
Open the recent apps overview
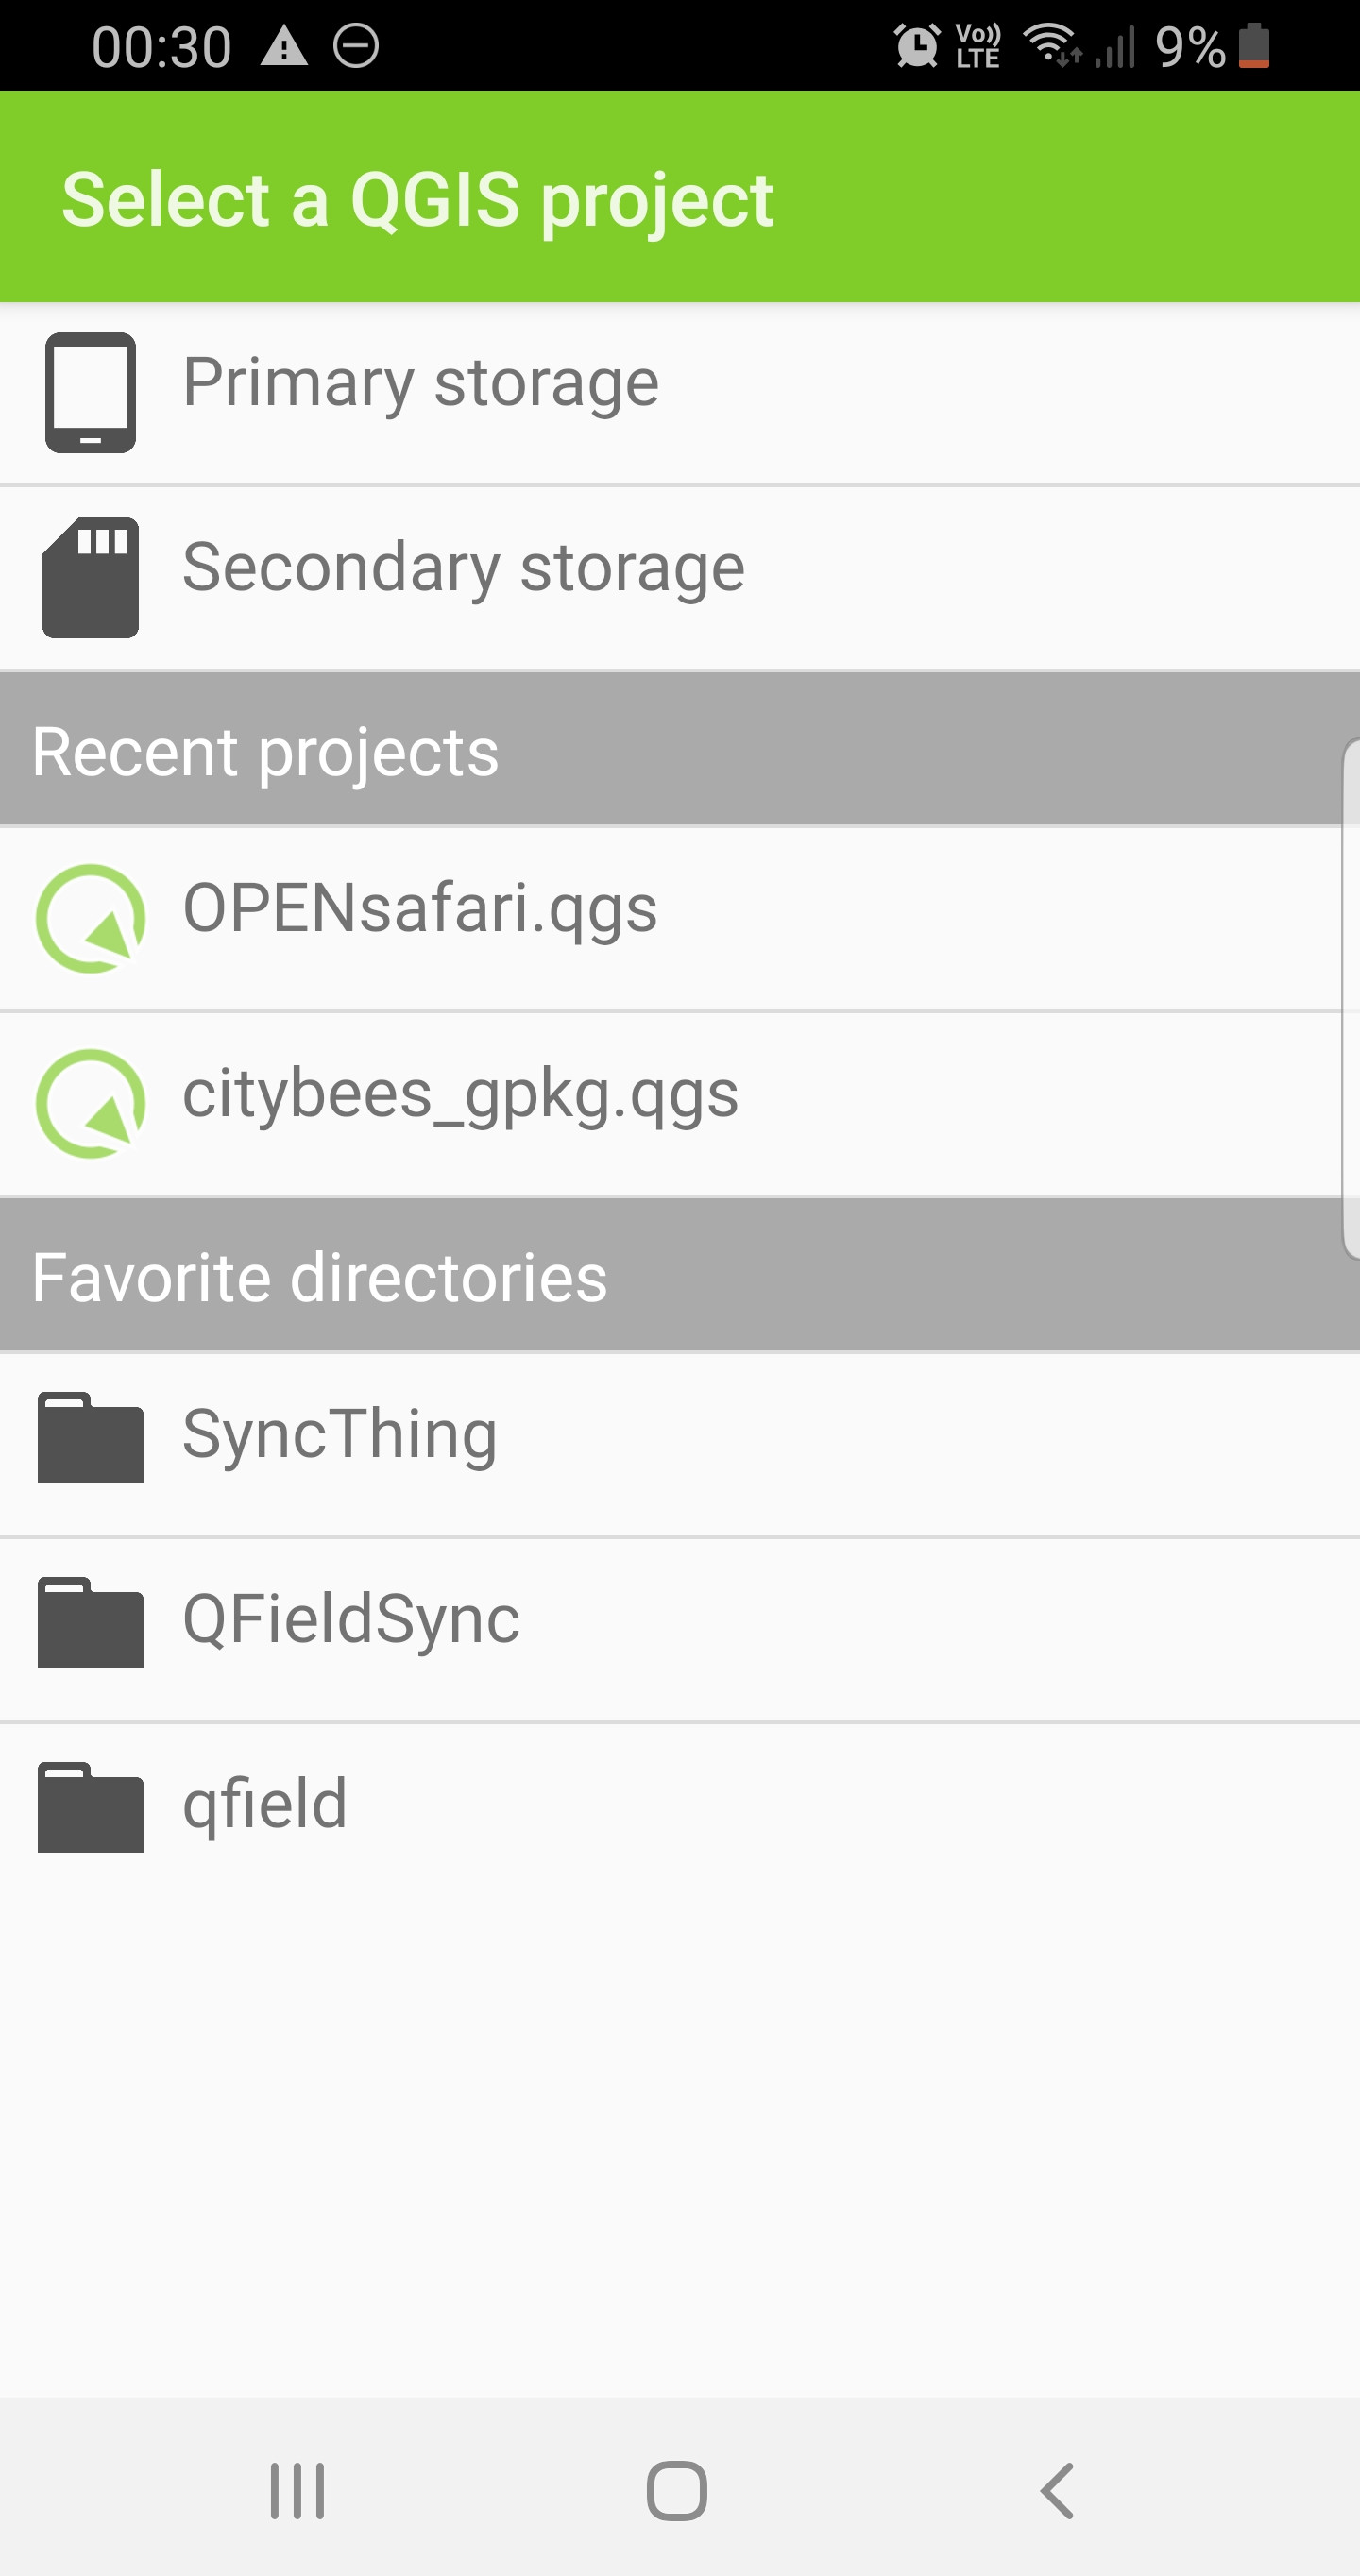tap(297, 2490)
